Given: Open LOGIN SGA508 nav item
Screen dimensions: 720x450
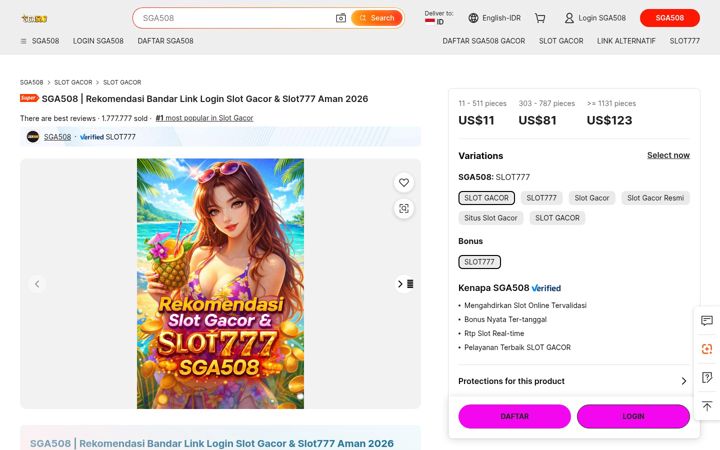Looking at the screenshot, I should coord(98,41).
